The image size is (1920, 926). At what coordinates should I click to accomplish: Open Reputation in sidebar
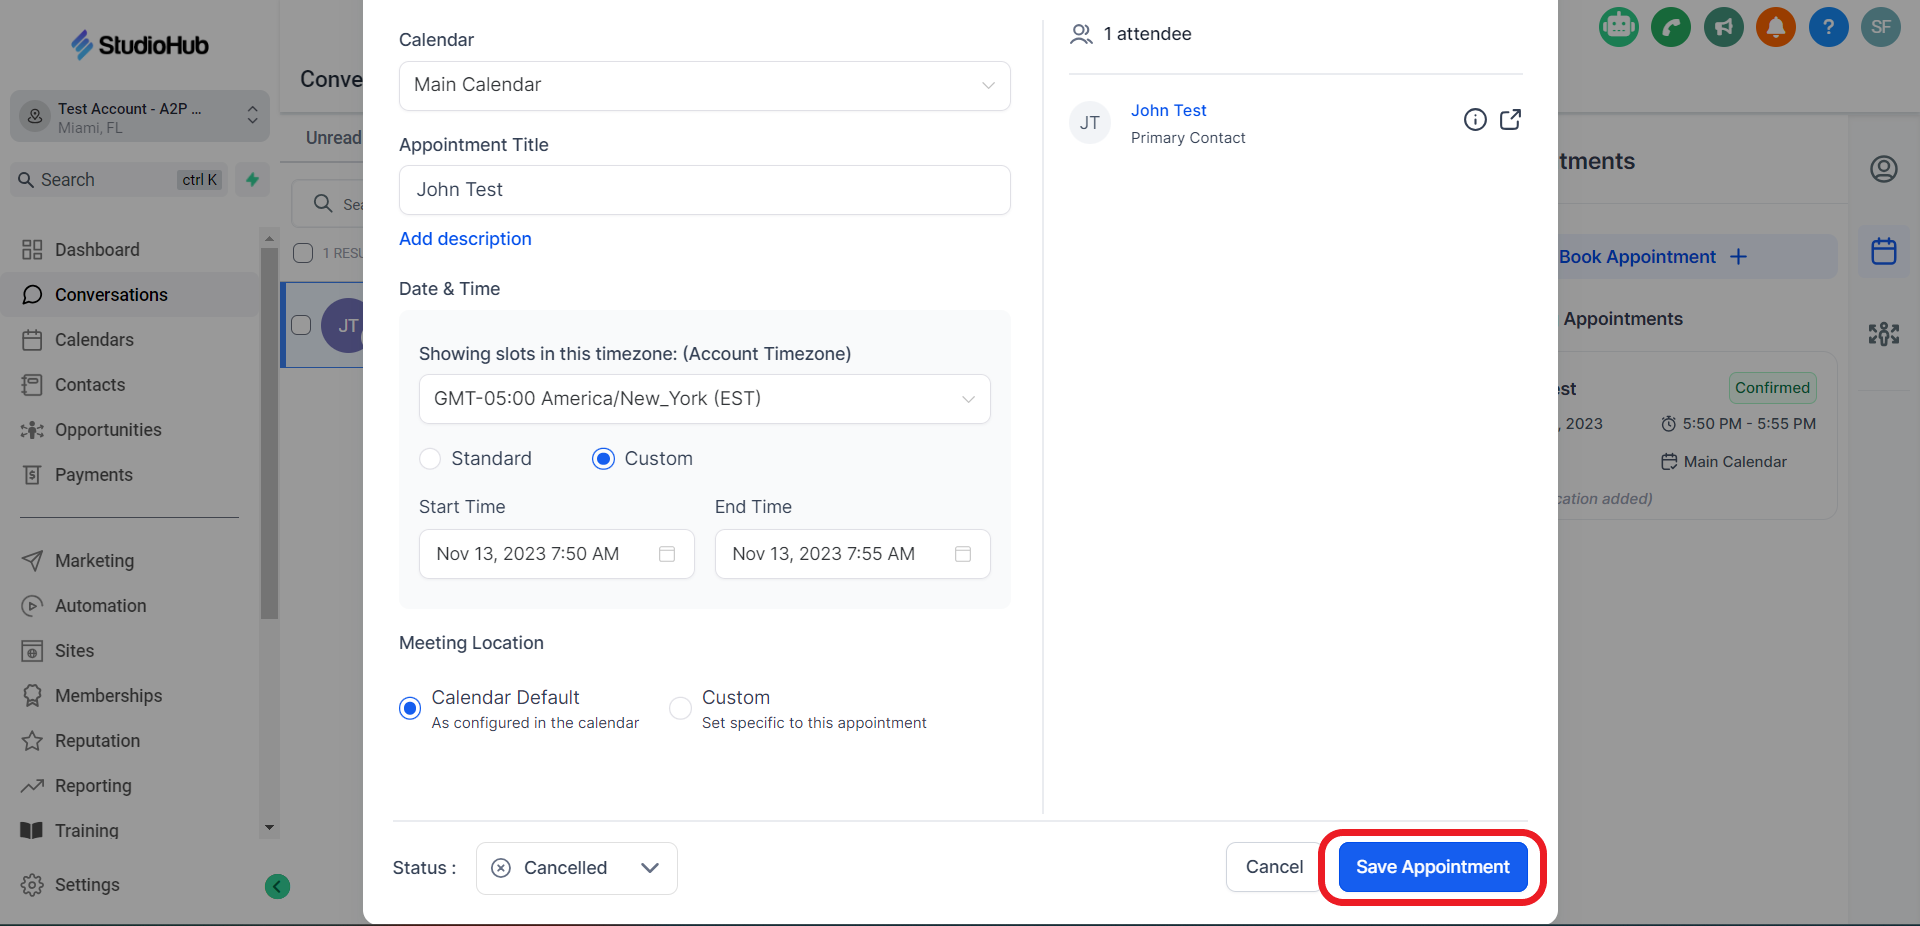point(97,741)
